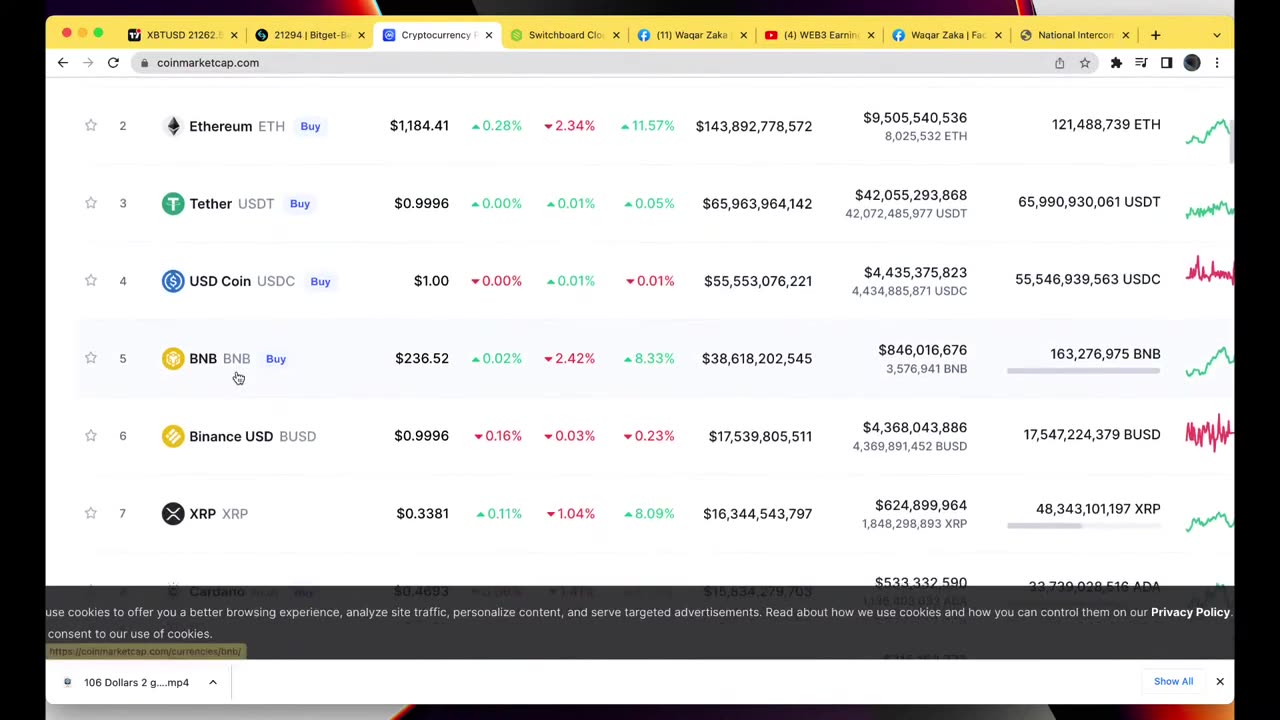Star Ethereum to add to watchlist
The width and height of the screenshot is (1280, 720).
coord(91,125)
